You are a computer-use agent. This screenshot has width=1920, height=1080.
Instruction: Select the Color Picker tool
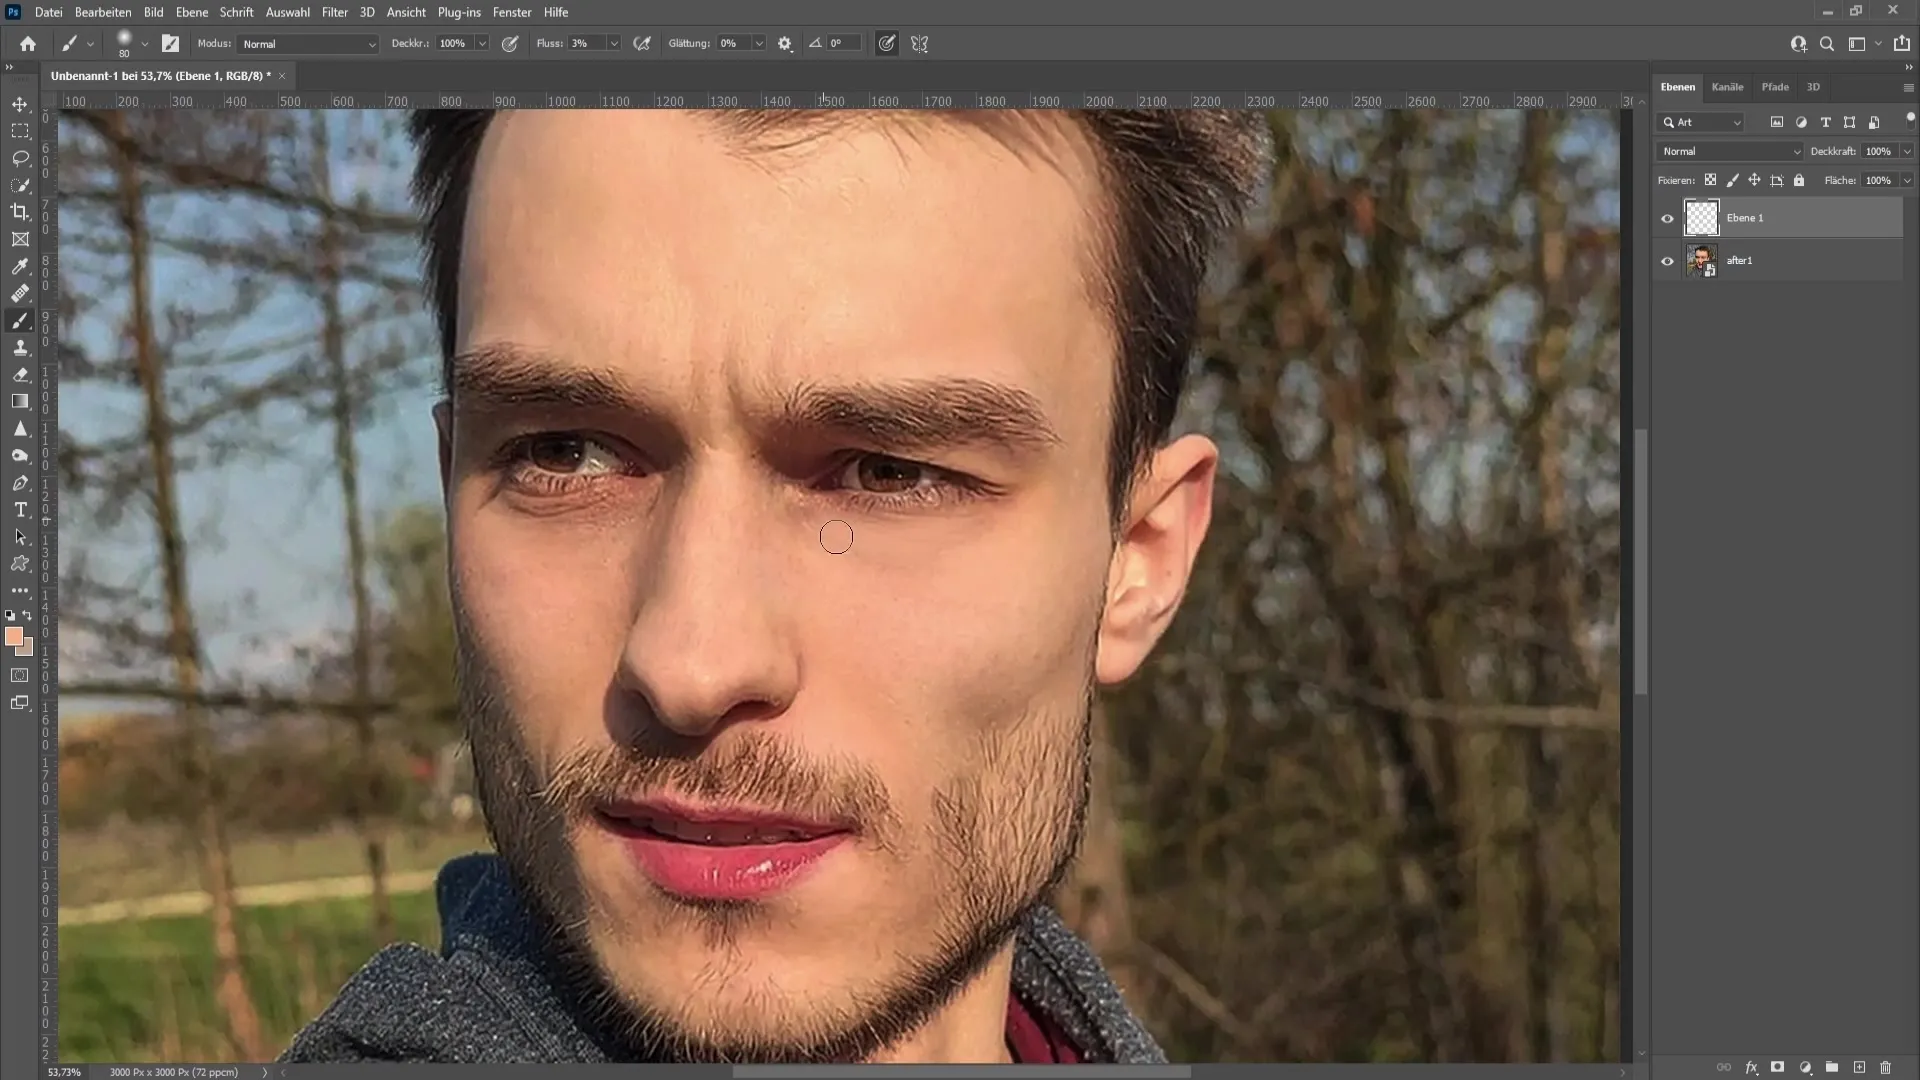coord(20,266)
